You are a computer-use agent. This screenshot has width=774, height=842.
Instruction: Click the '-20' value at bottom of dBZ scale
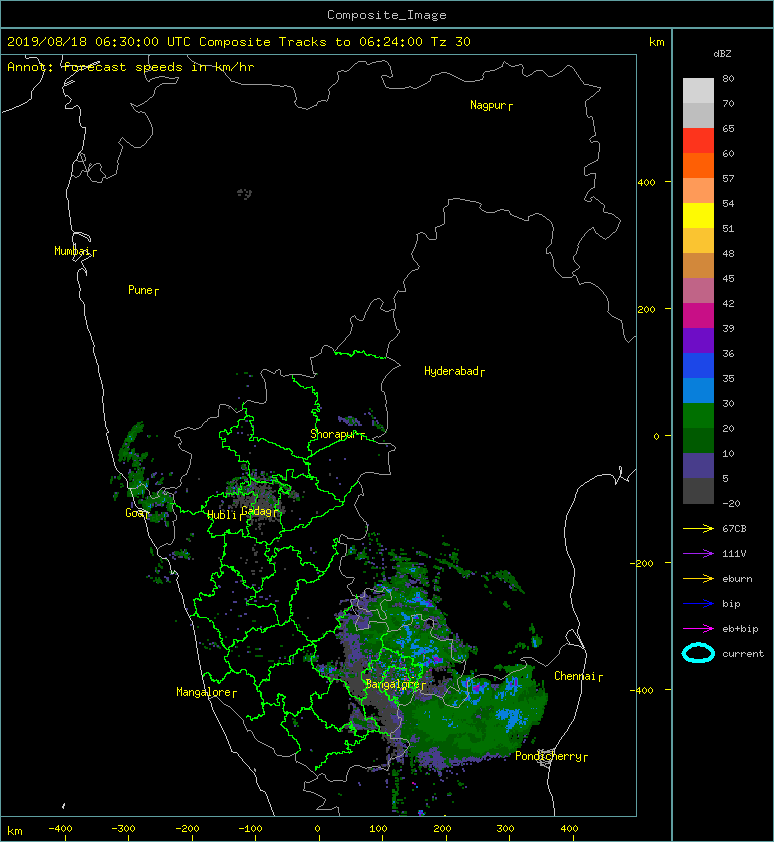[731, 504]
